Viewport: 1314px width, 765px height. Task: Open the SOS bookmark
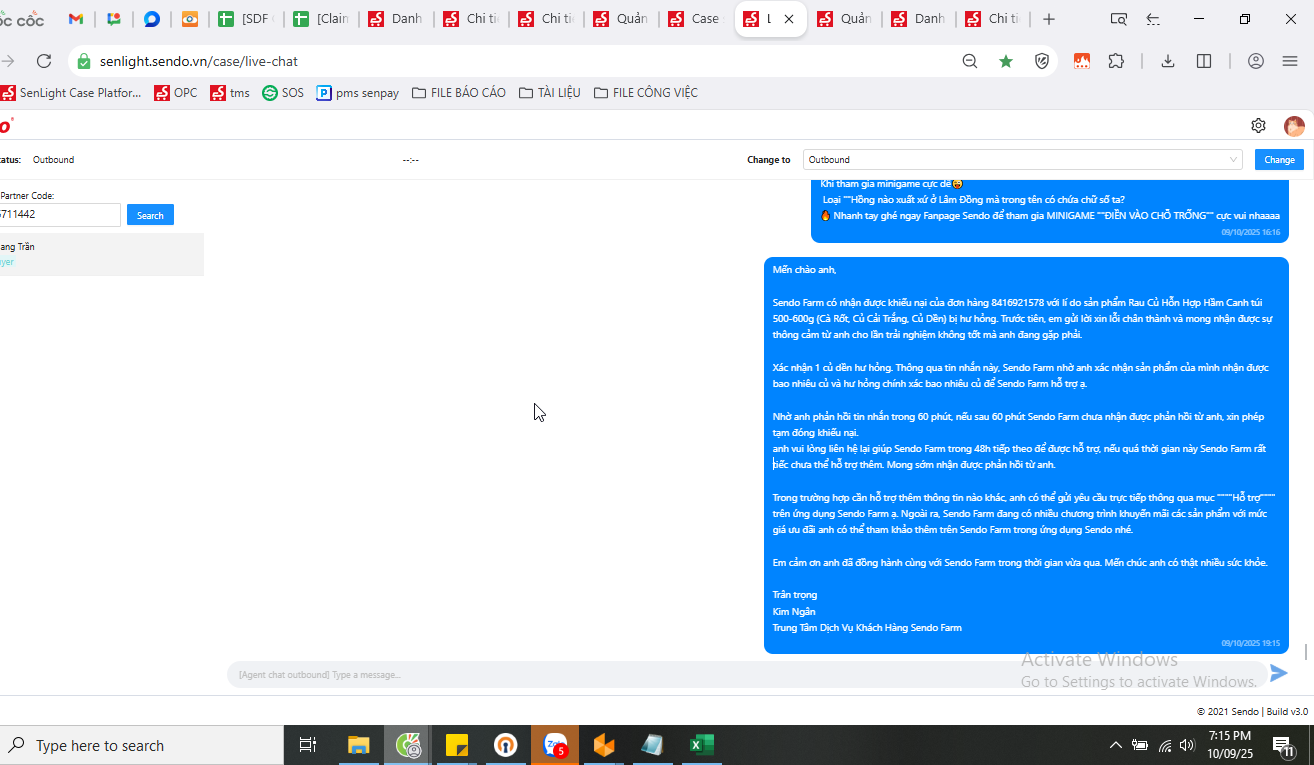point(283,93)
